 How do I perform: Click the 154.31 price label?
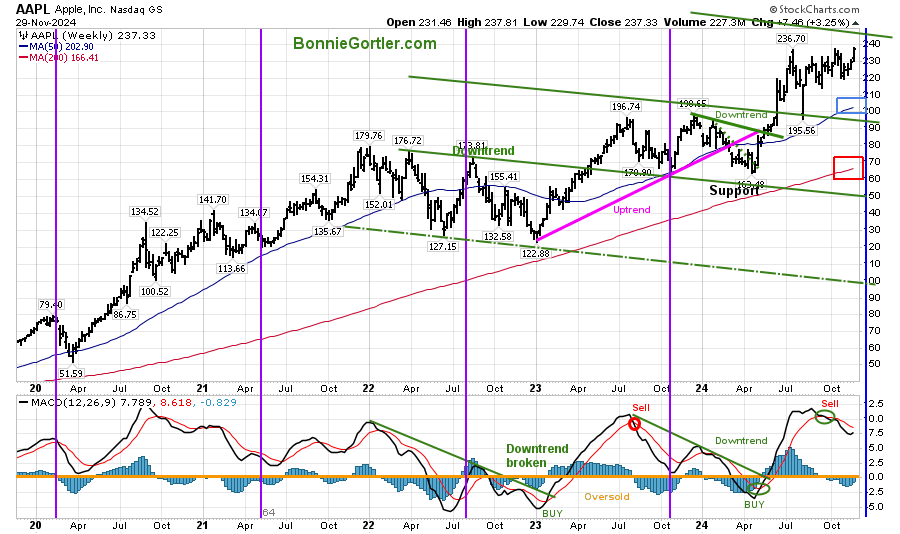tap(315, 179)
